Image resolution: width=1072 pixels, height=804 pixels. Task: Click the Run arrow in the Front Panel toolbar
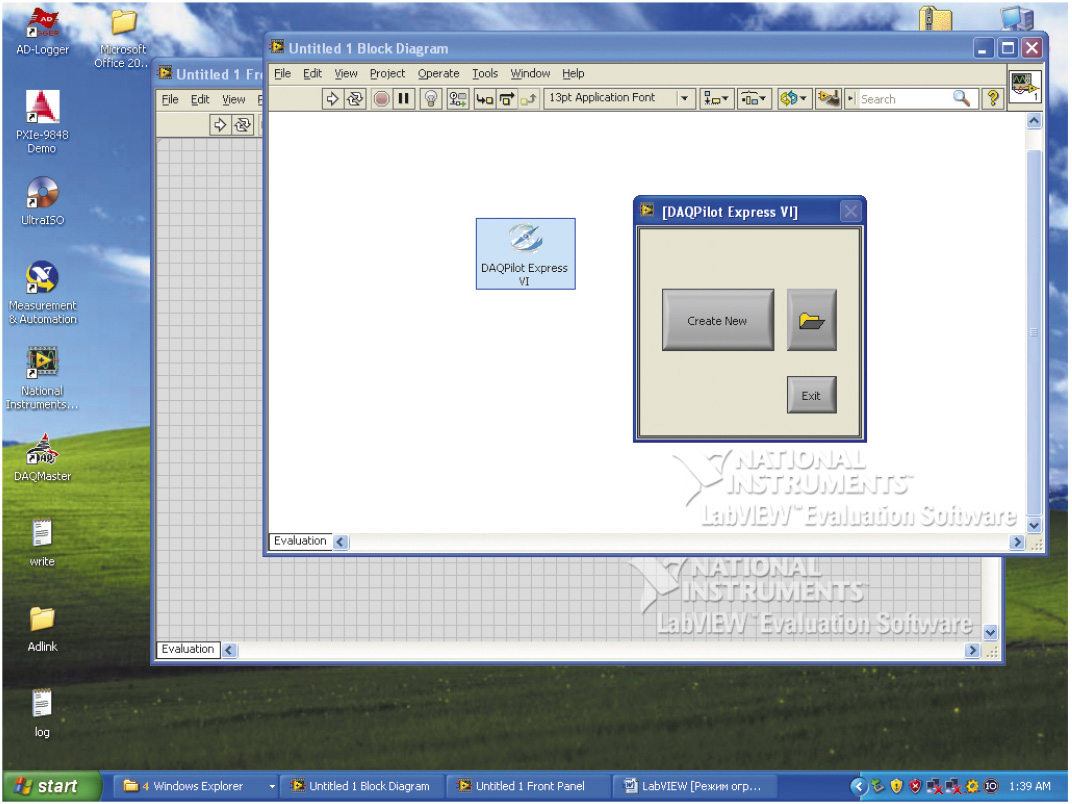coord(219,125)
